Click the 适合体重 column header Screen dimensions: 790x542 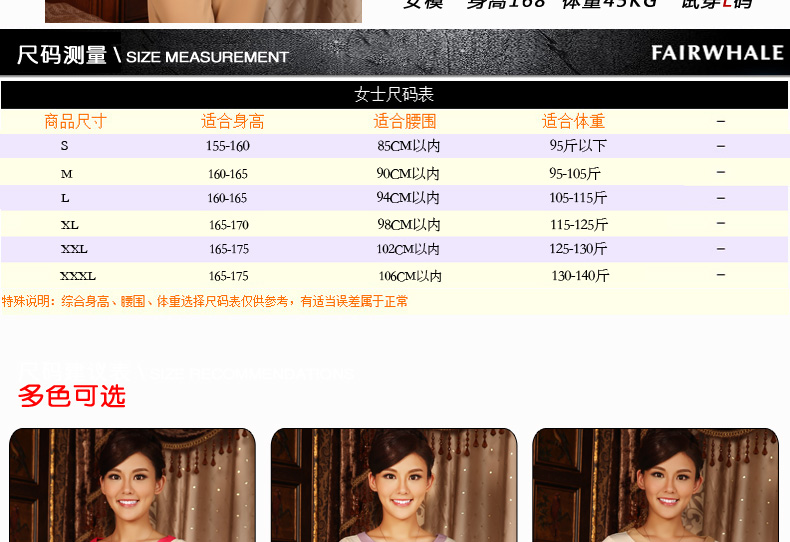click(573, 121)
